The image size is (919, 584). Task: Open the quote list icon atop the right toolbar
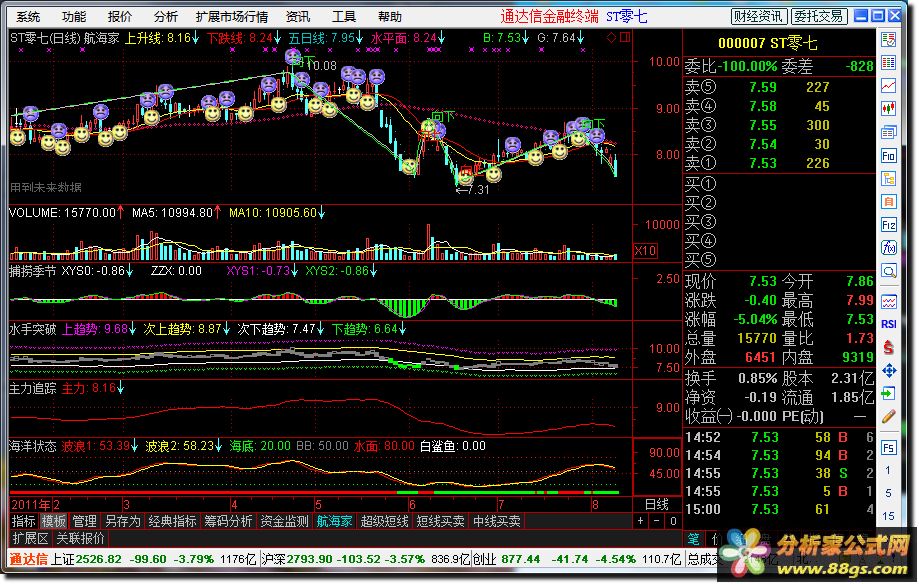coord(889,40)
